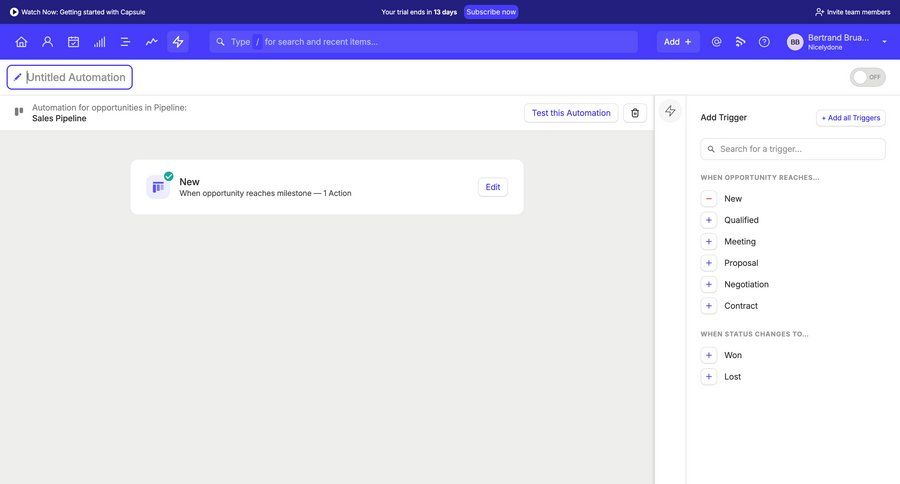The width and height of the screenshot is (900, 484).
Task: Open the Projects list icon
Action: click(x=125, y=42)
